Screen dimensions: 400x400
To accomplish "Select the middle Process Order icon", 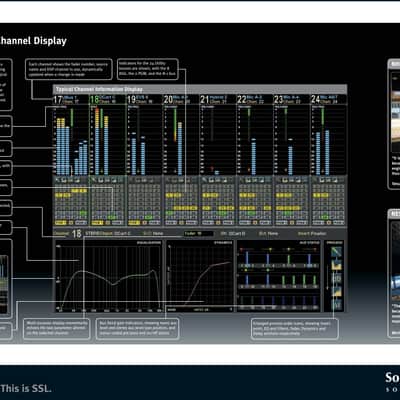I will pos(336,279).
